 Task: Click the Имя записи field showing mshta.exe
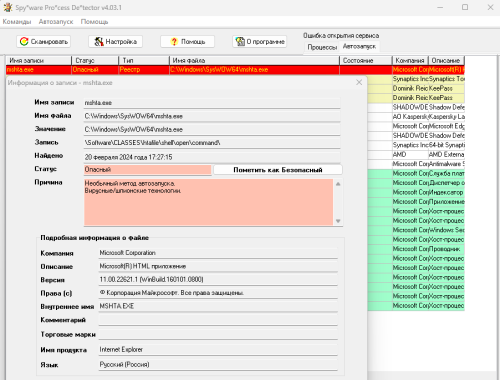coord(212,103)
